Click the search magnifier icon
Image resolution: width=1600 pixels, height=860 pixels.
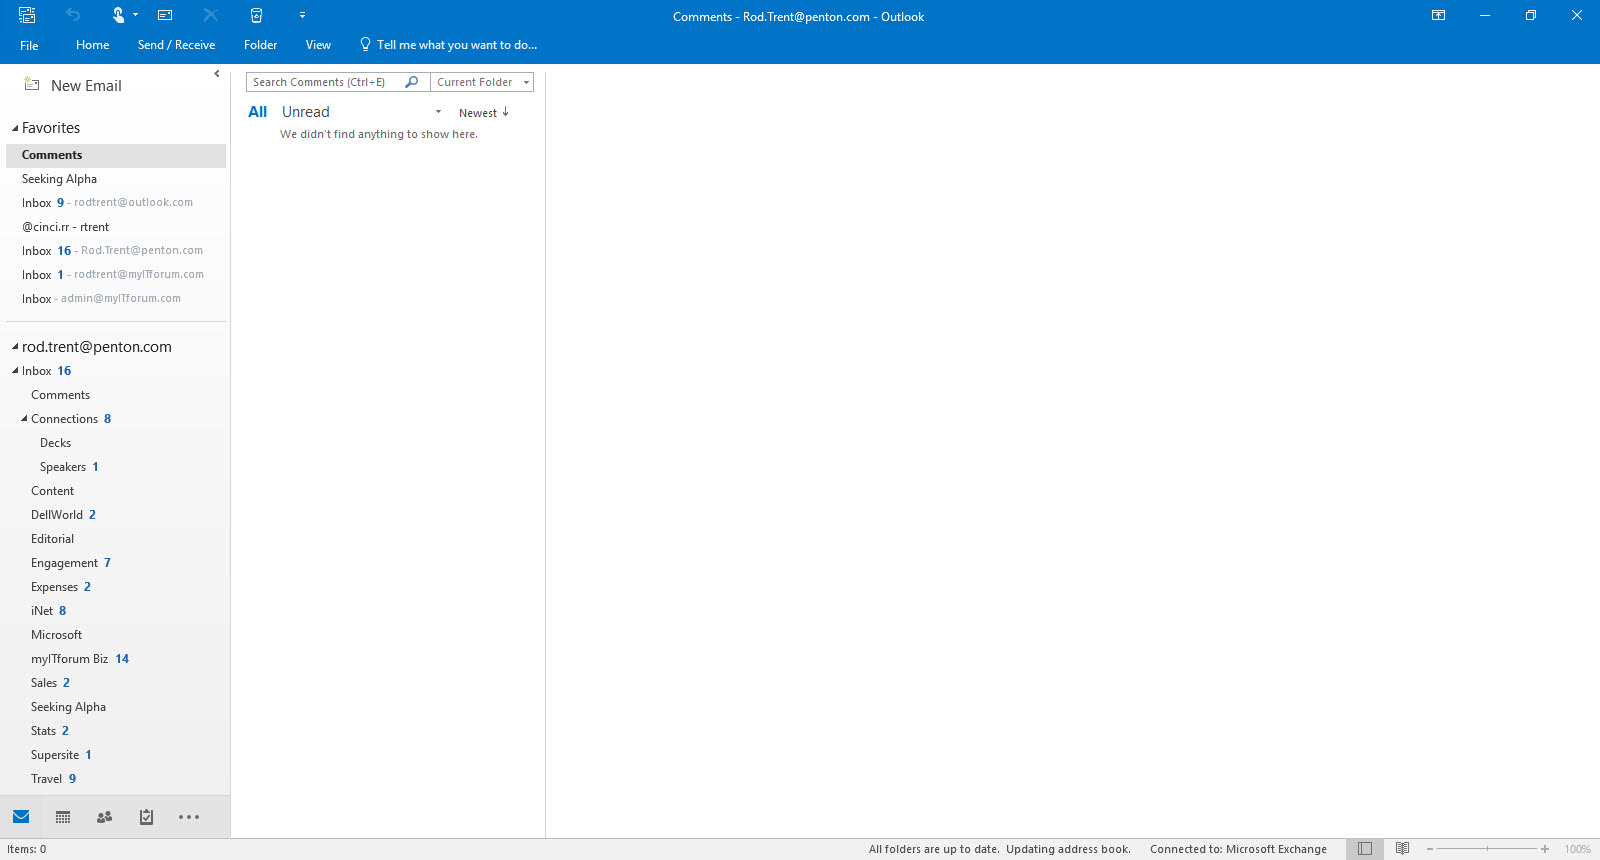412,82
